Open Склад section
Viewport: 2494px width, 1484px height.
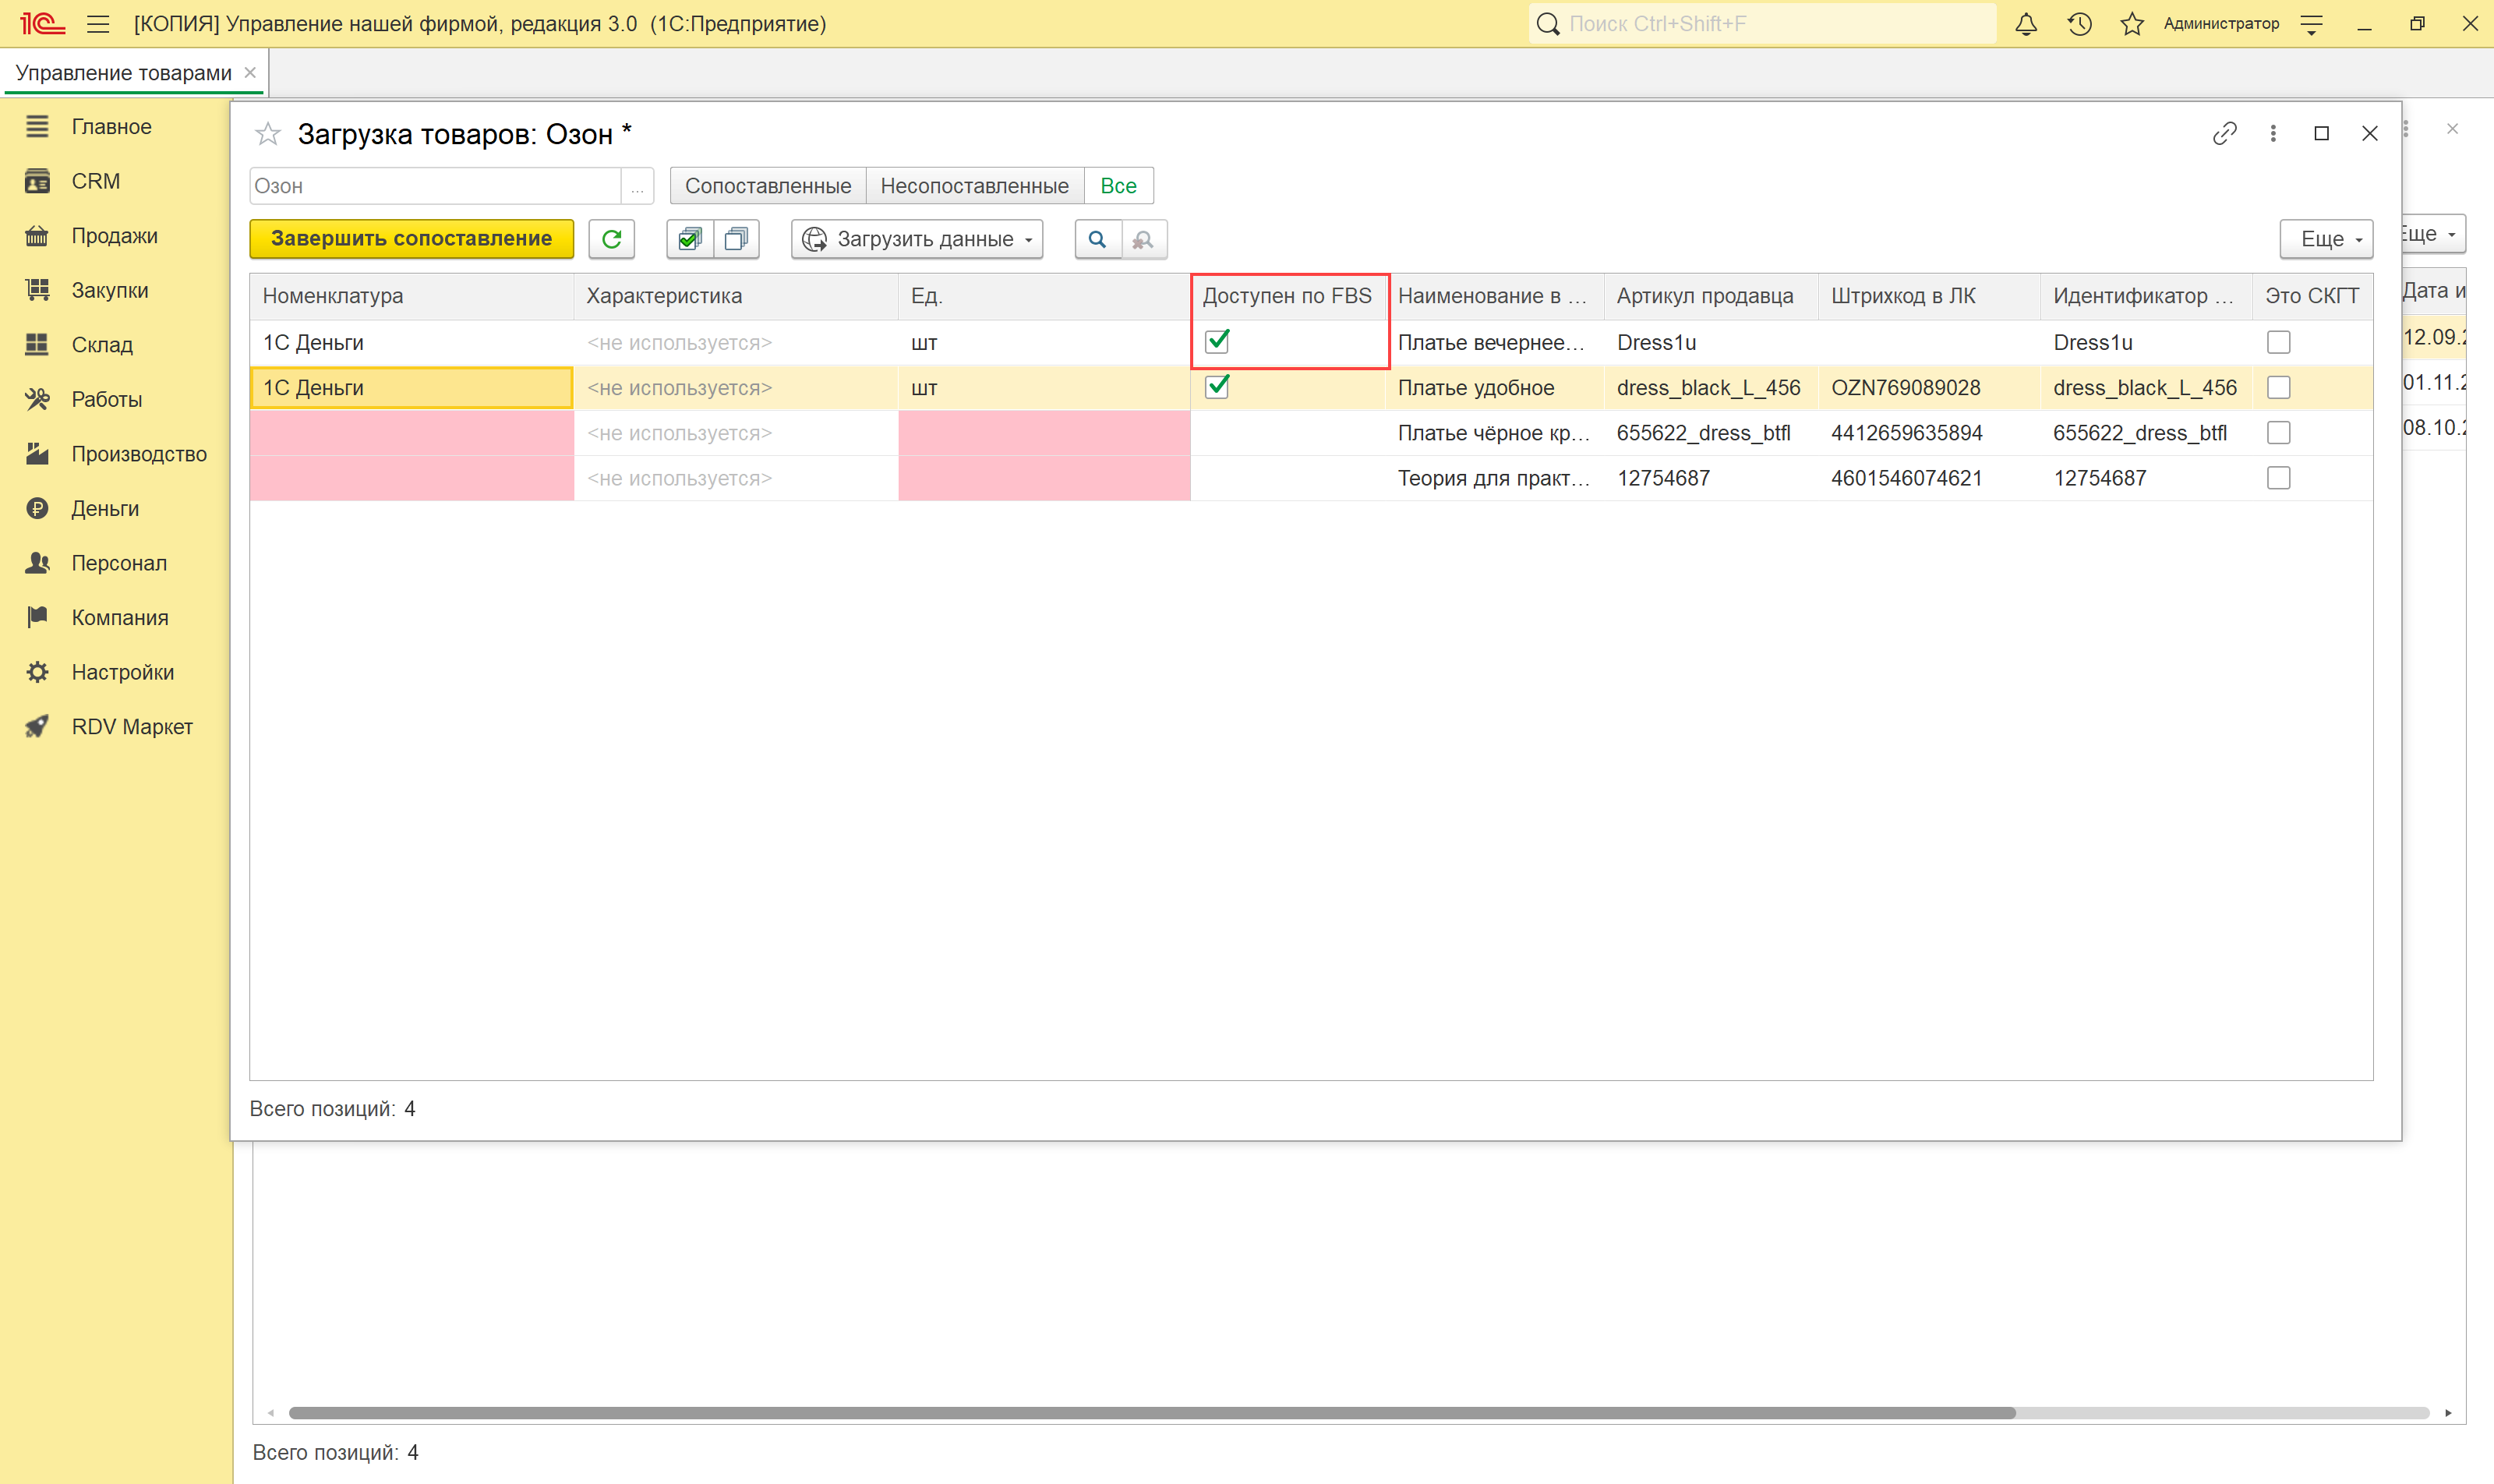coord(102,345)
